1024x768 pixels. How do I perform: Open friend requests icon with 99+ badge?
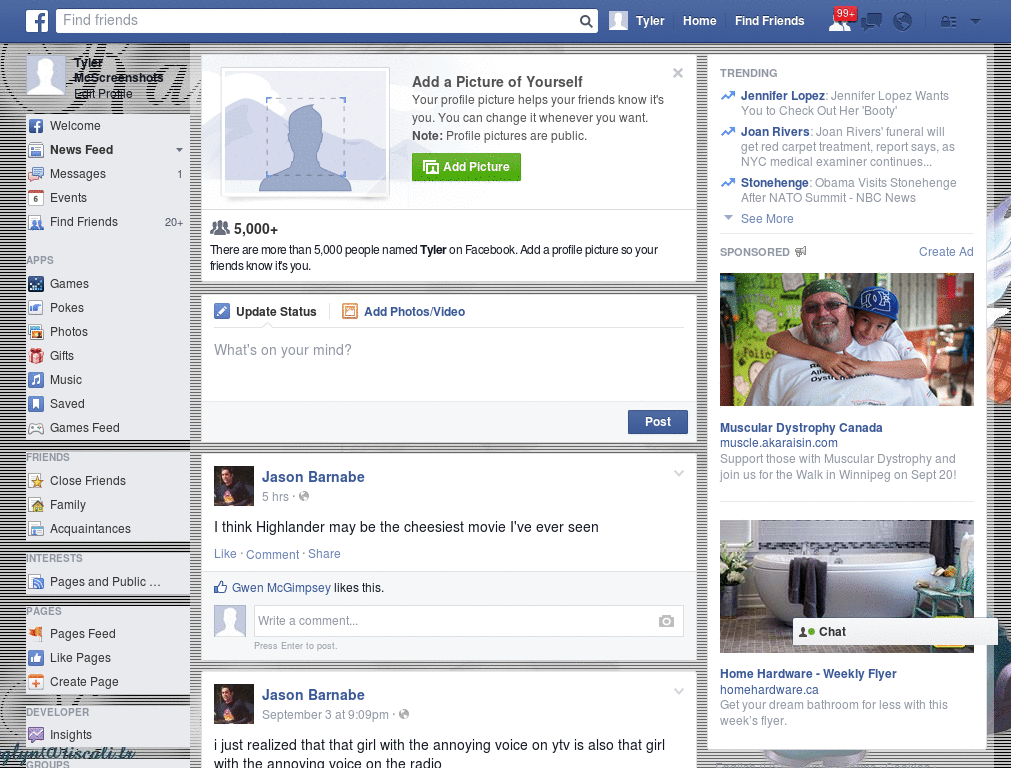840,21
